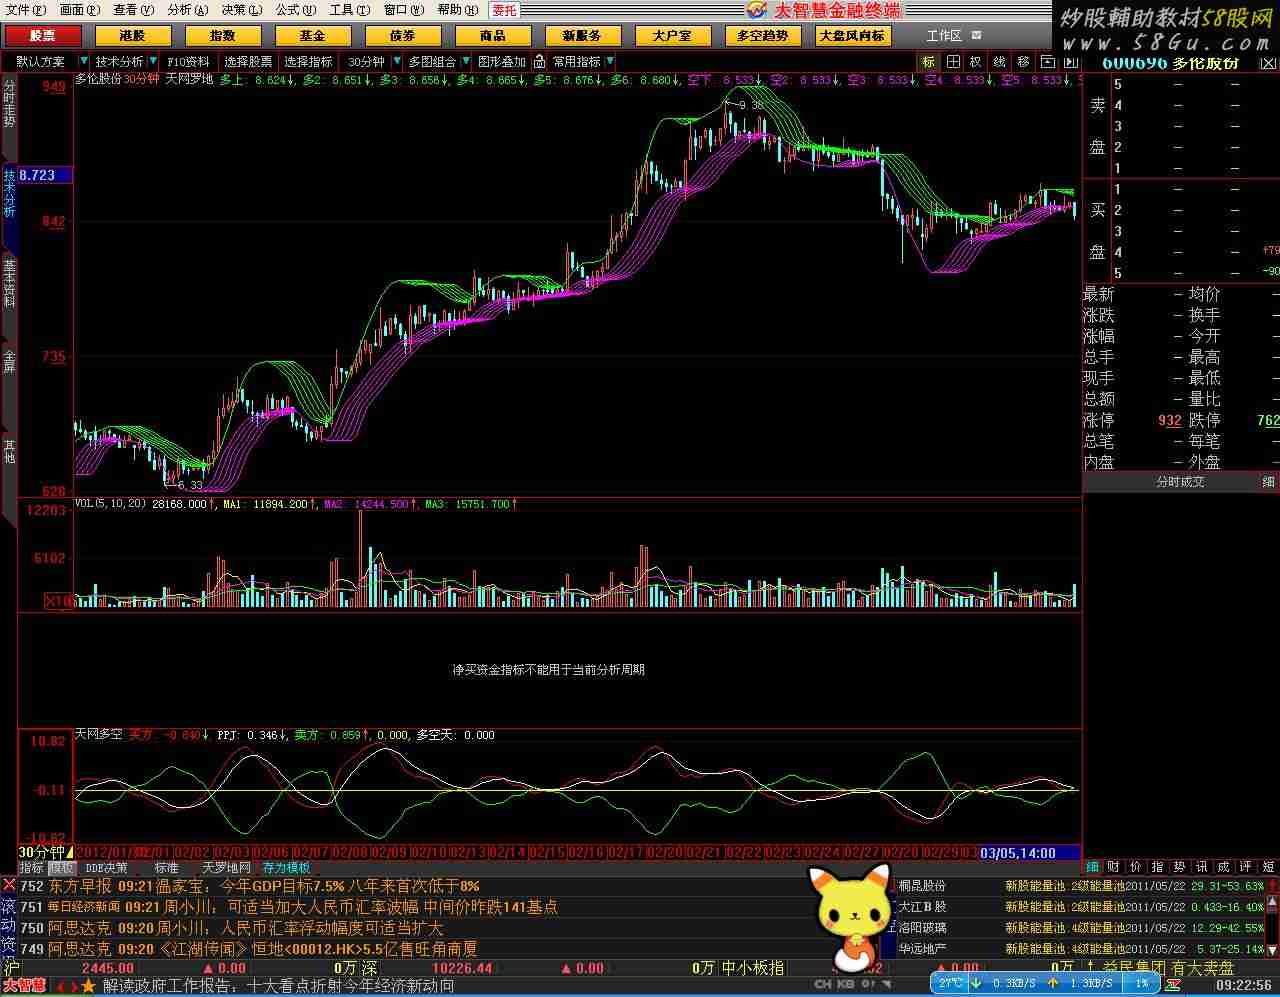1280x997 pixels.
Task: Open news item 749 恒地 story
Action: pos(249,949)
